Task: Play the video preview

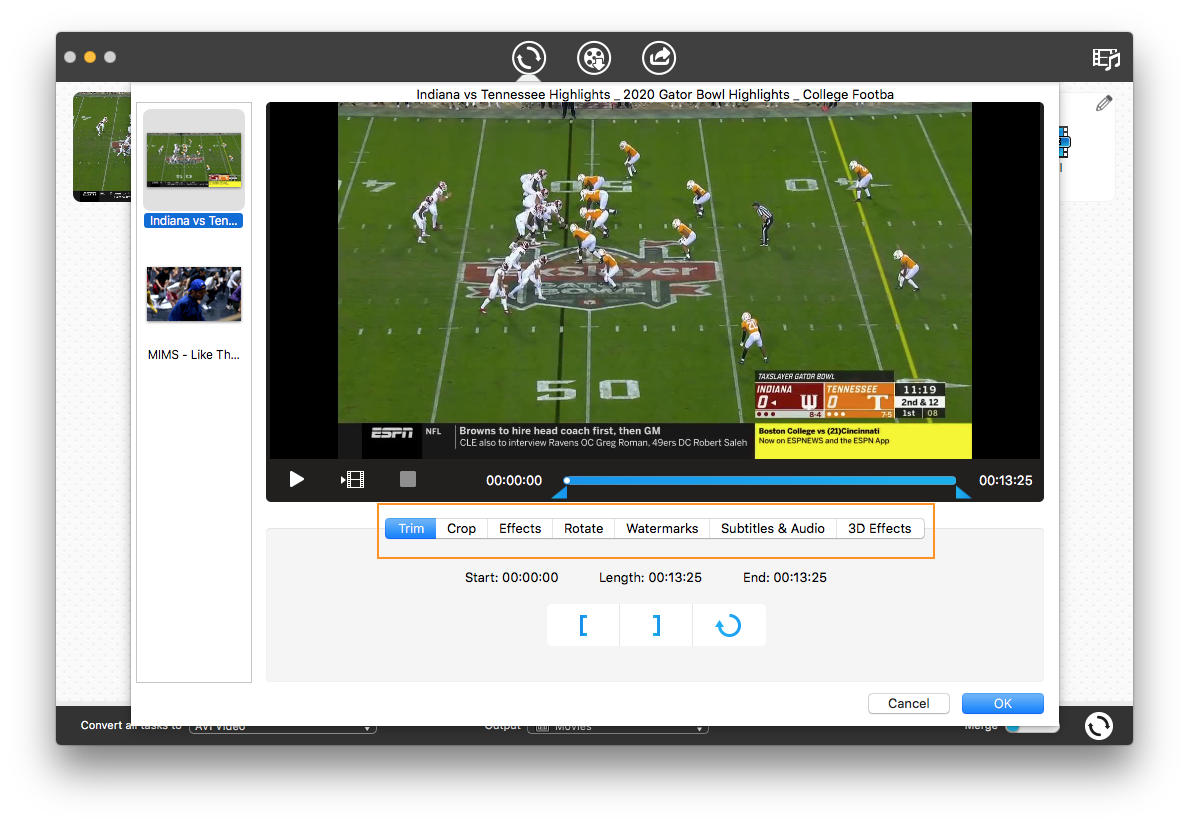Action: pyautogui.click(x=296, y=479)
